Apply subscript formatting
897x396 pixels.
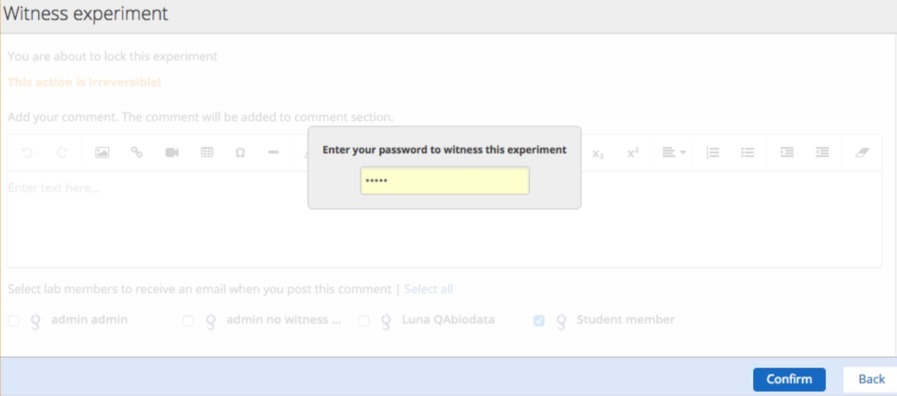click(598, 153)
